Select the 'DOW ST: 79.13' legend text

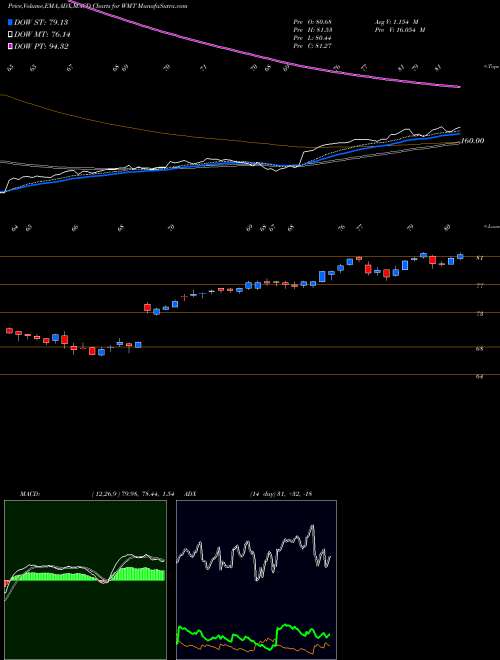41,22
